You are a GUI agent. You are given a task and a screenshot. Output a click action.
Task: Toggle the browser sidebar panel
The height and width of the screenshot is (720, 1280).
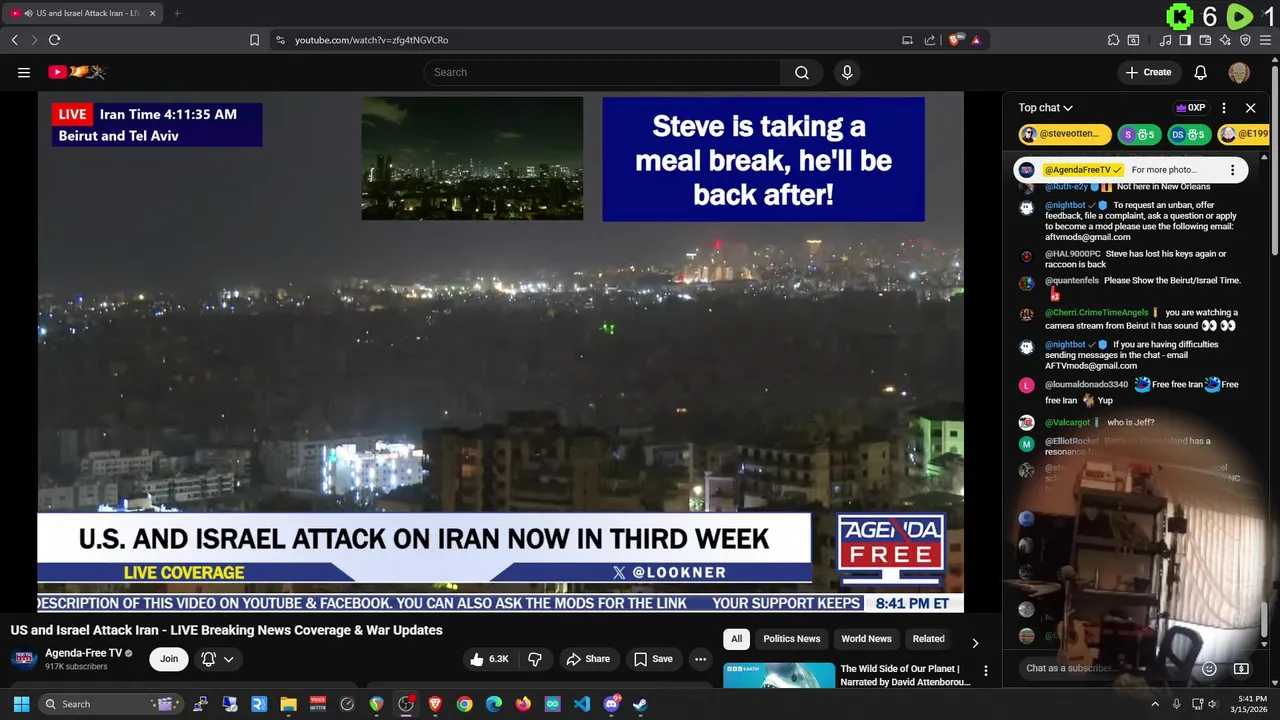[x=1185, y=40]
